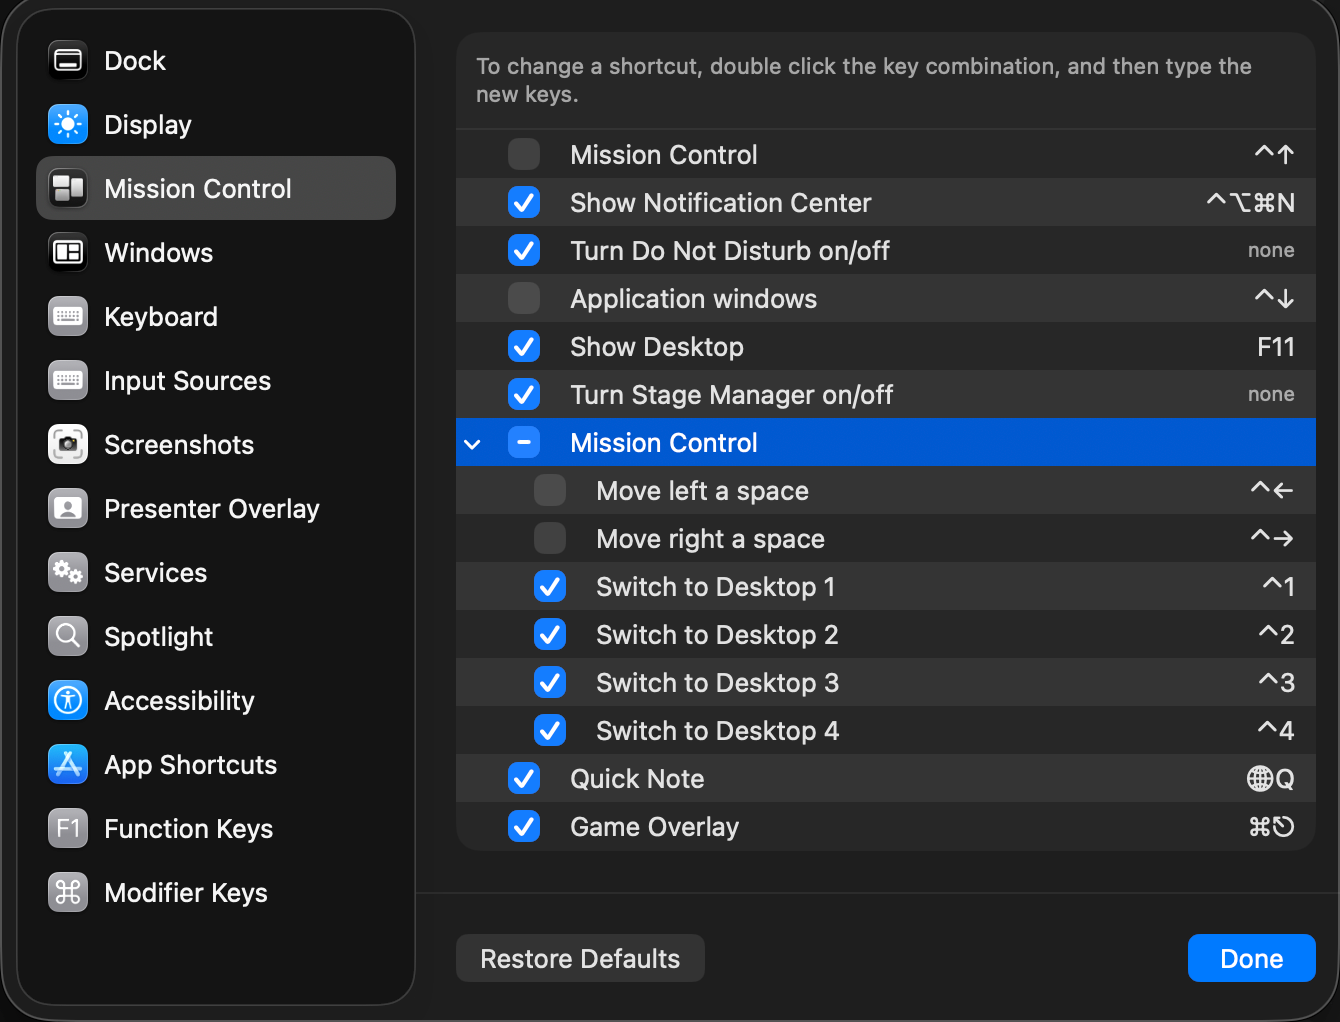Go to Spotlight shortcuts

pos(216,637)
